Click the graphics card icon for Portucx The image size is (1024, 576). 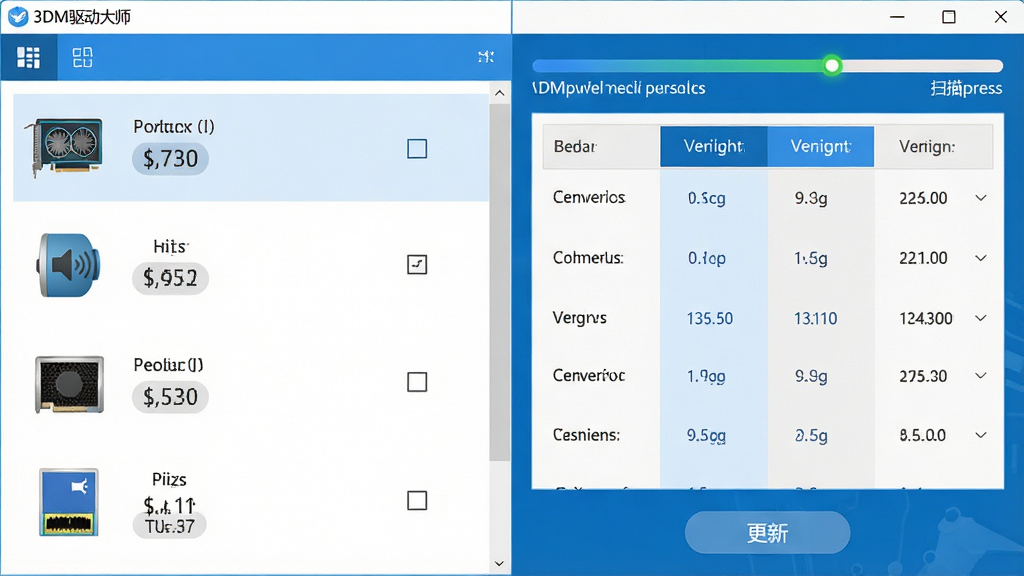(65, 146)
